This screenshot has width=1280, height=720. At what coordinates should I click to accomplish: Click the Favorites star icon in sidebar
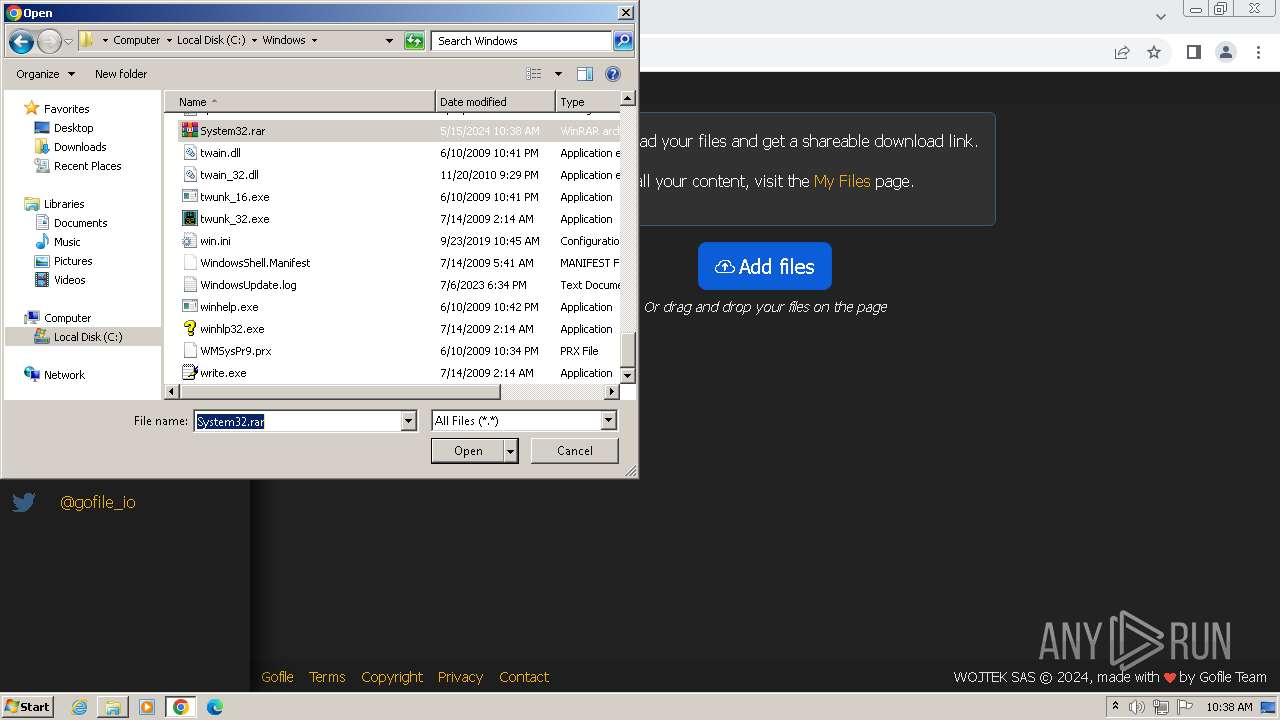[x=32, y=108]
